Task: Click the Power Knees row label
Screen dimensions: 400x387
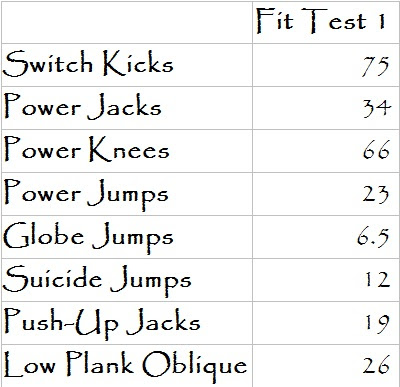Action: pyautogui.click(x=127, y=151)
